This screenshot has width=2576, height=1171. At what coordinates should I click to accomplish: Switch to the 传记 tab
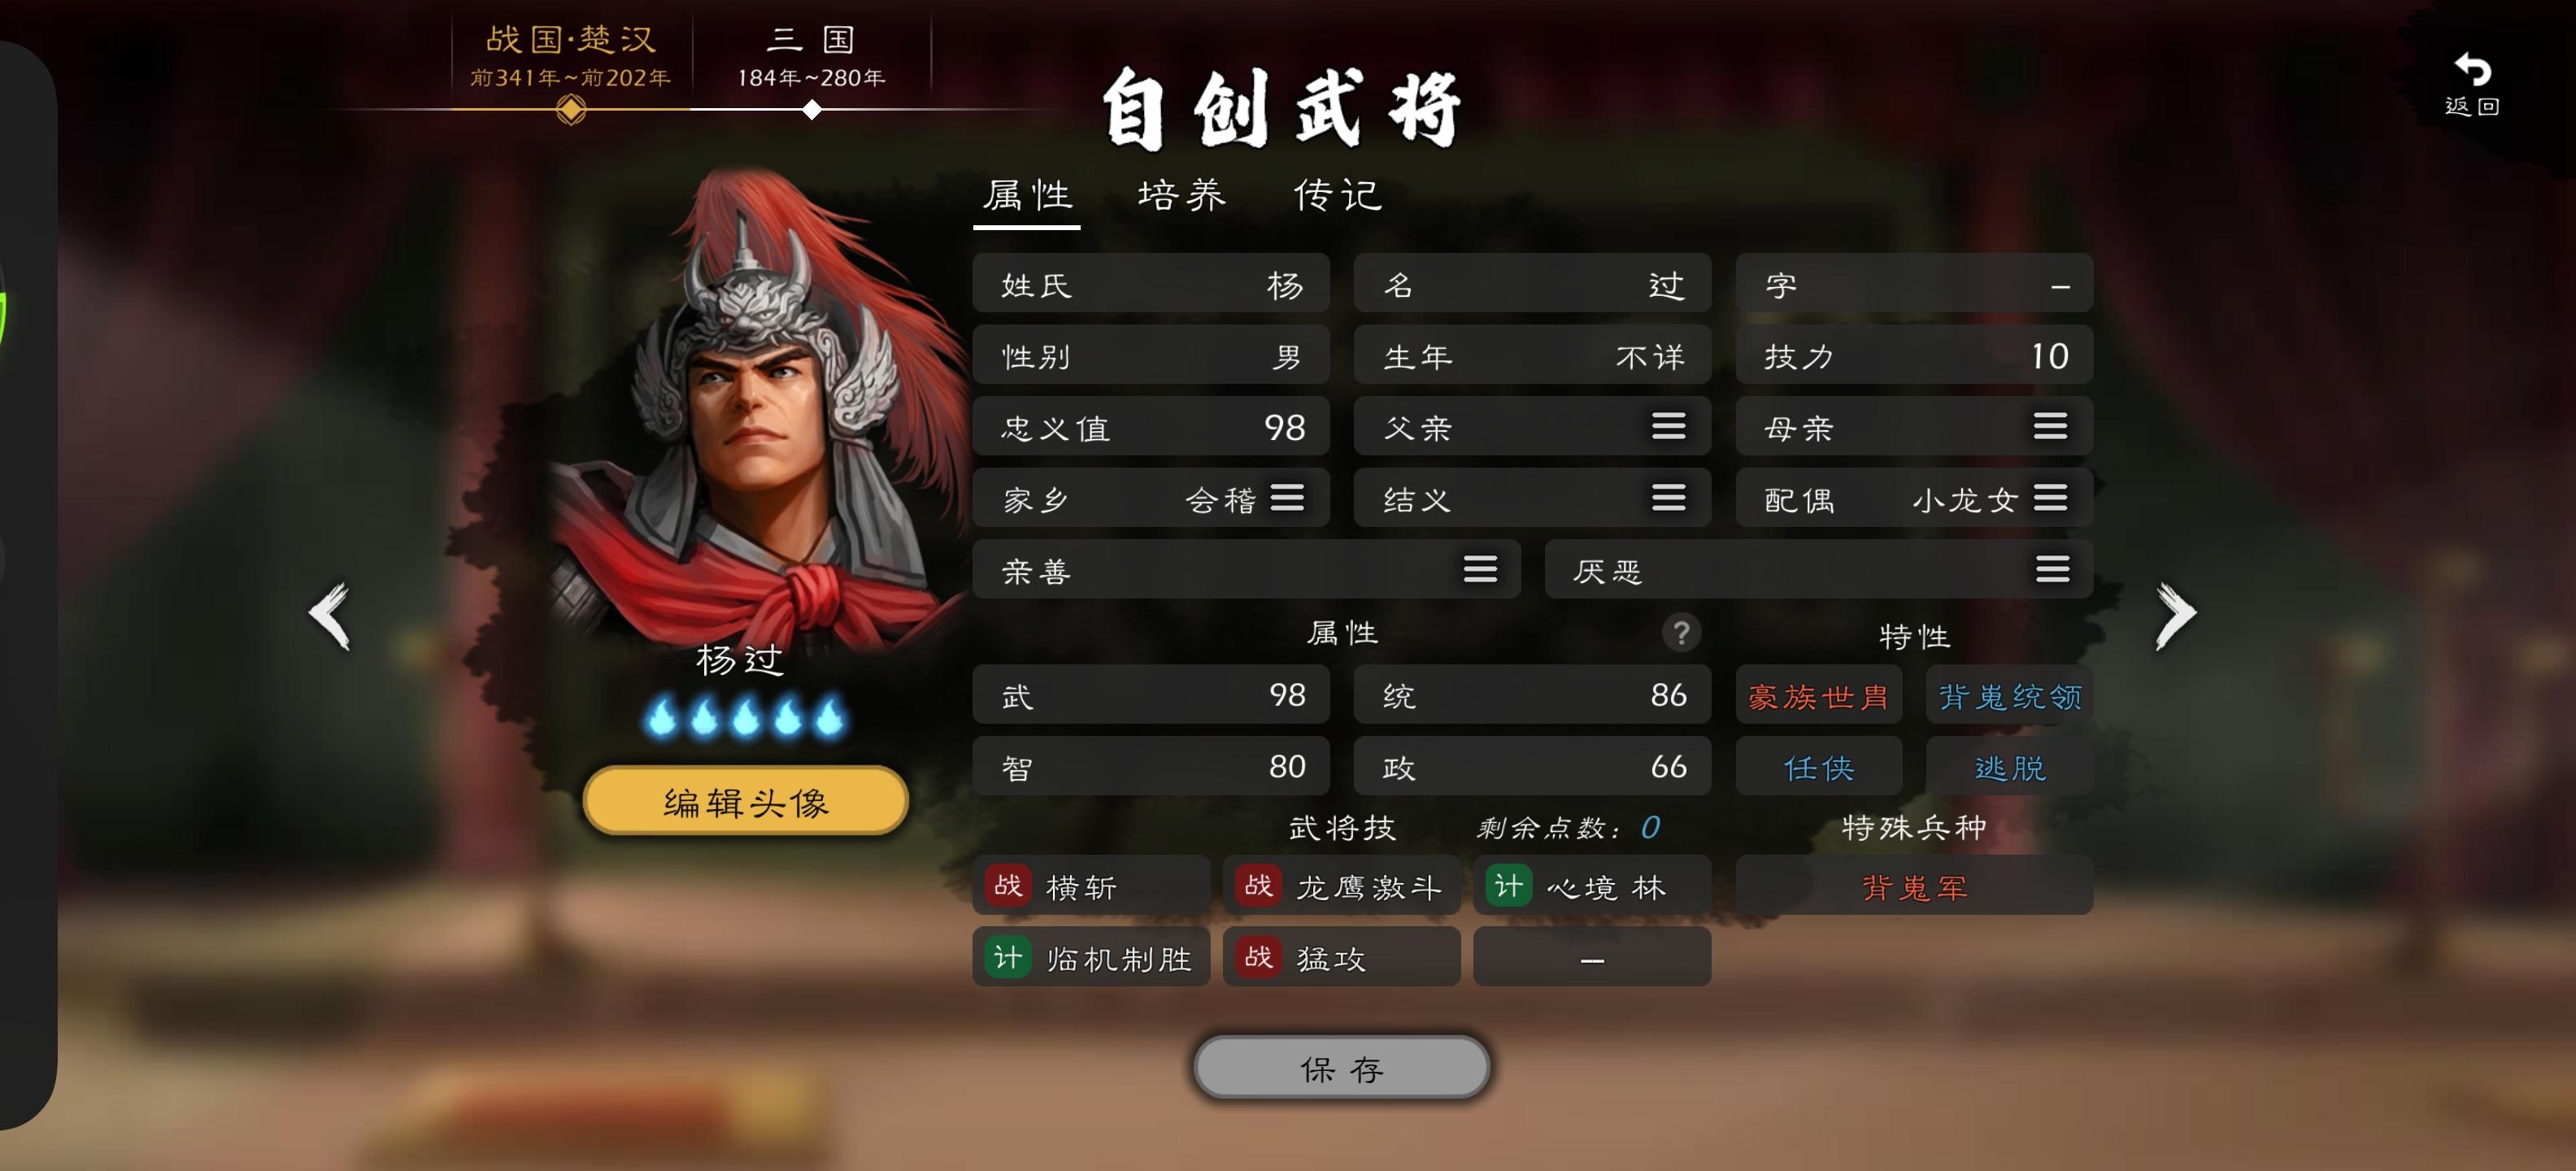pyautogui.click(x=1338, y=195)
